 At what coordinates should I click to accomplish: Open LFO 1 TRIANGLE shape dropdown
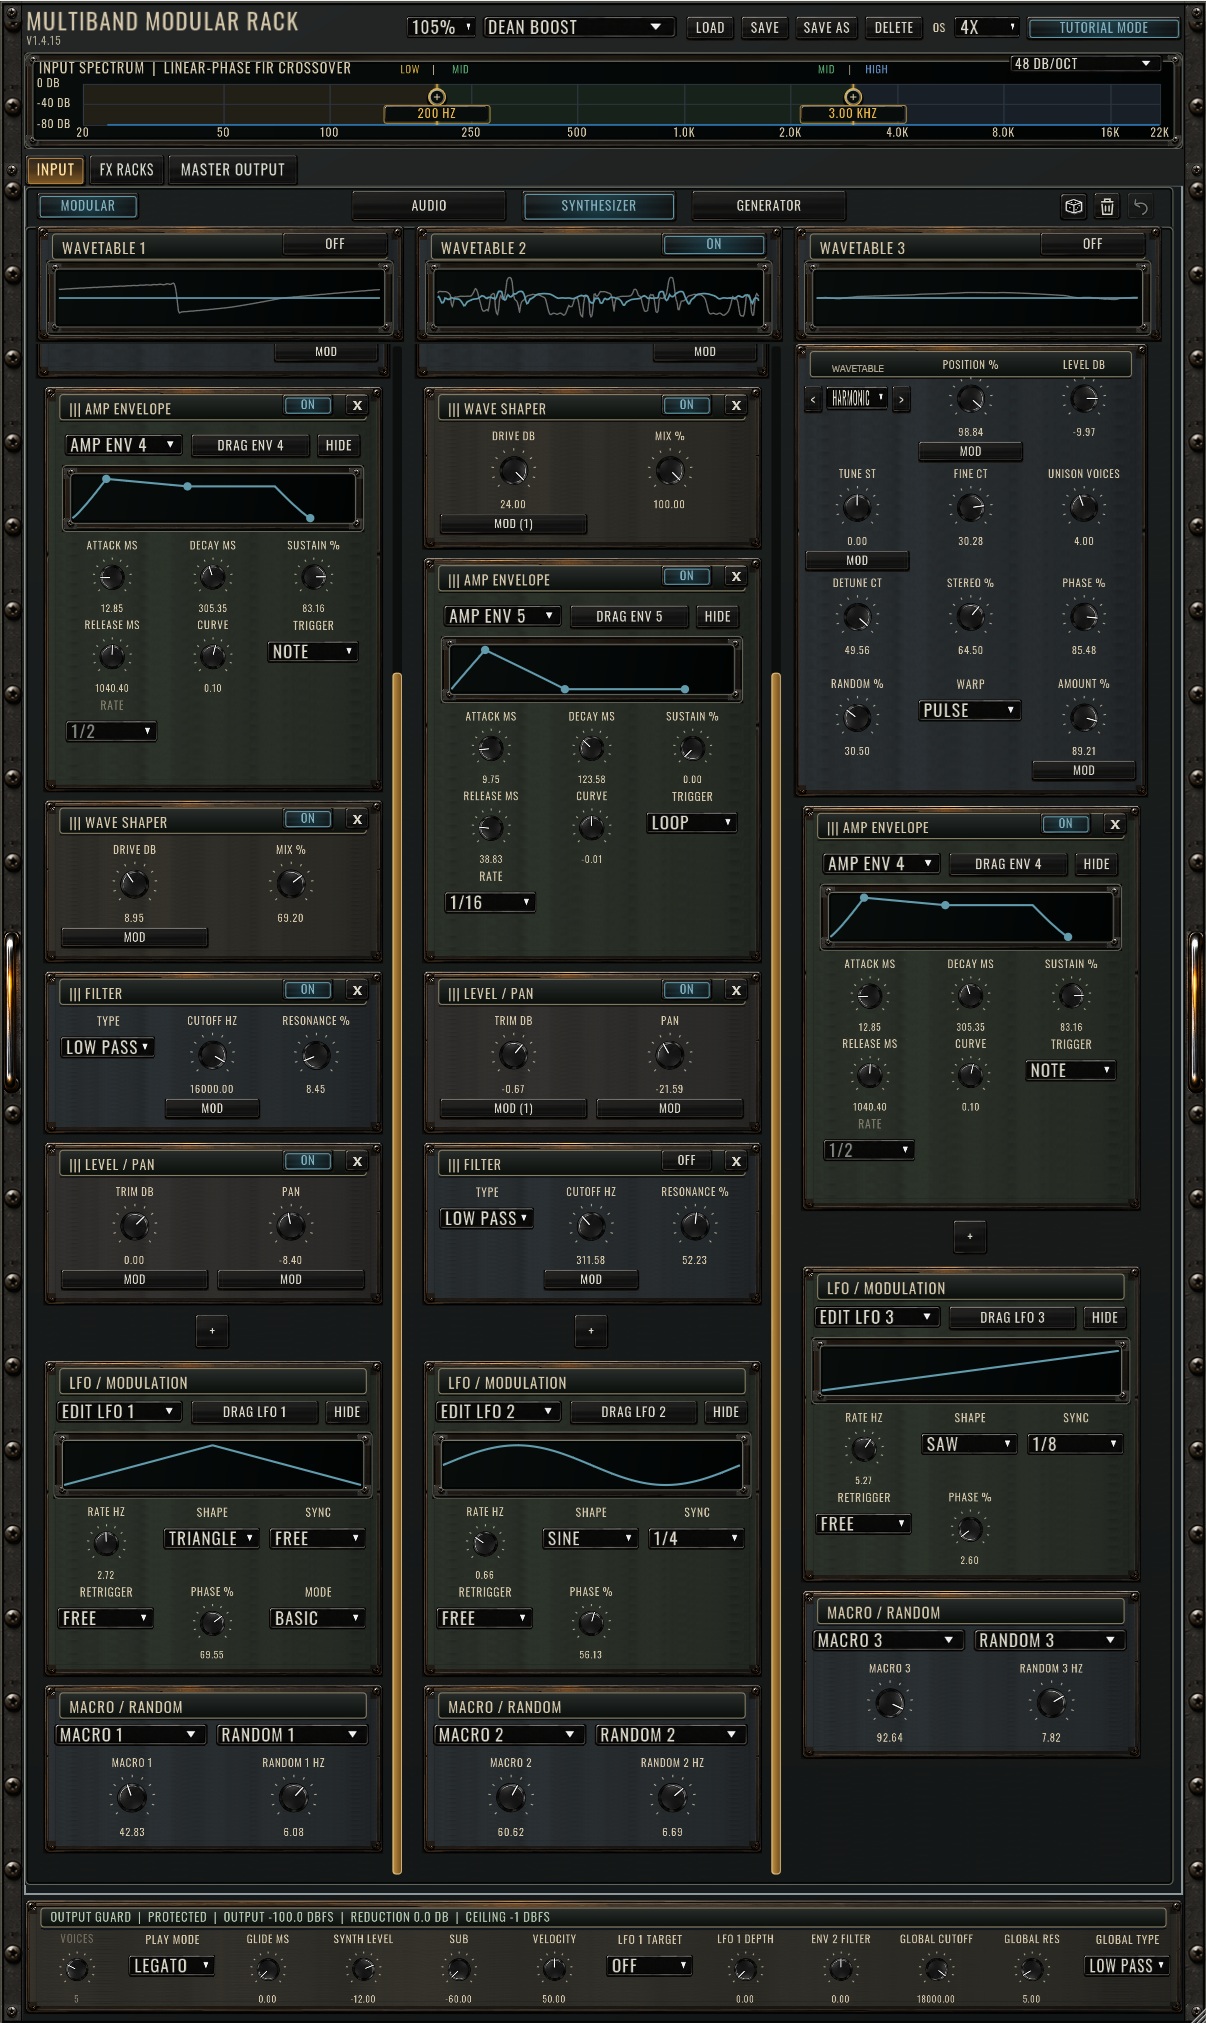click(212, 1539)
